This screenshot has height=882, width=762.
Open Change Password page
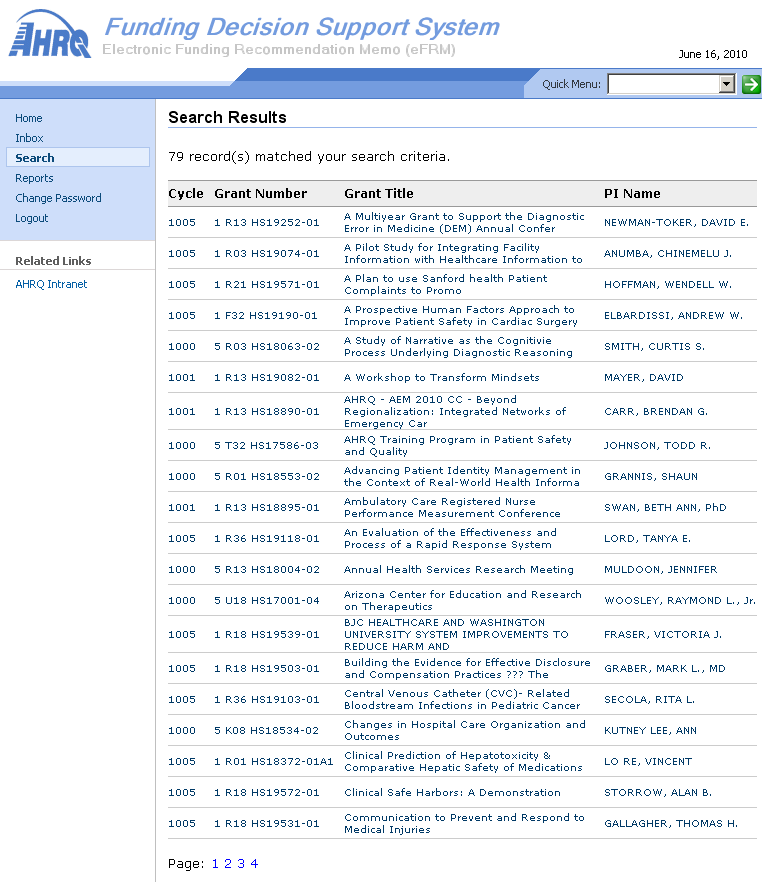[x=58, y=198]
